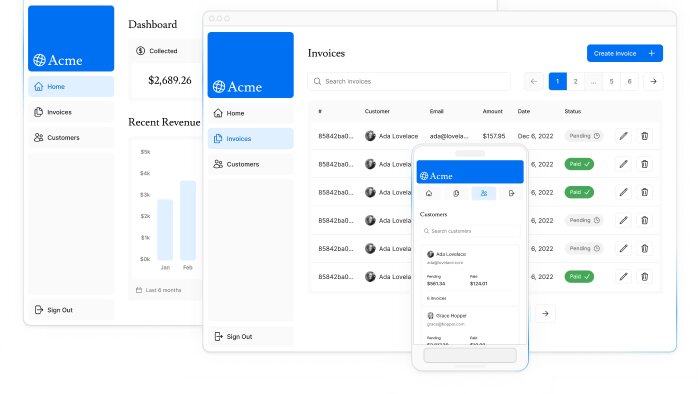
Task: Jump to page 6 in pagination
Action: [x=629, y=81]
